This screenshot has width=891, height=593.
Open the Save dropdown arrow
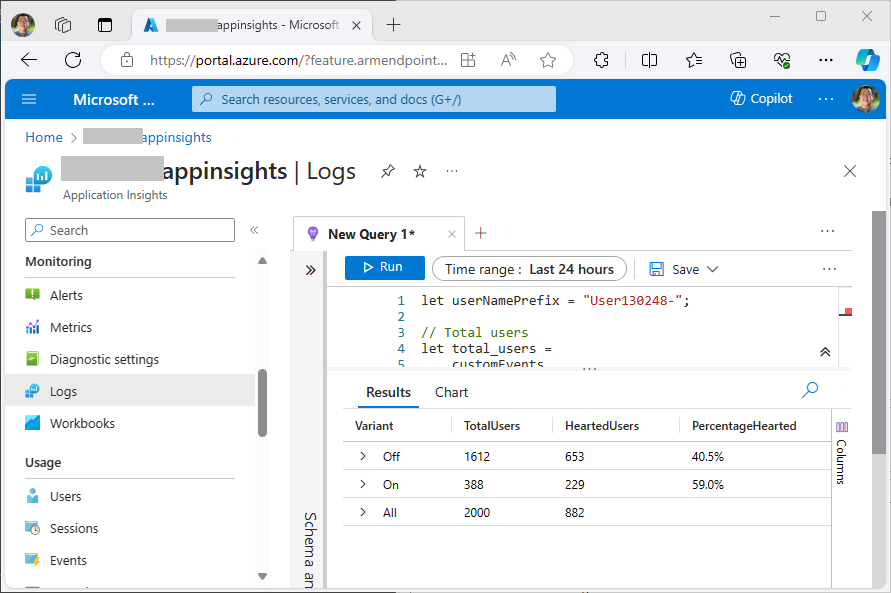click(x=713, y=269)
